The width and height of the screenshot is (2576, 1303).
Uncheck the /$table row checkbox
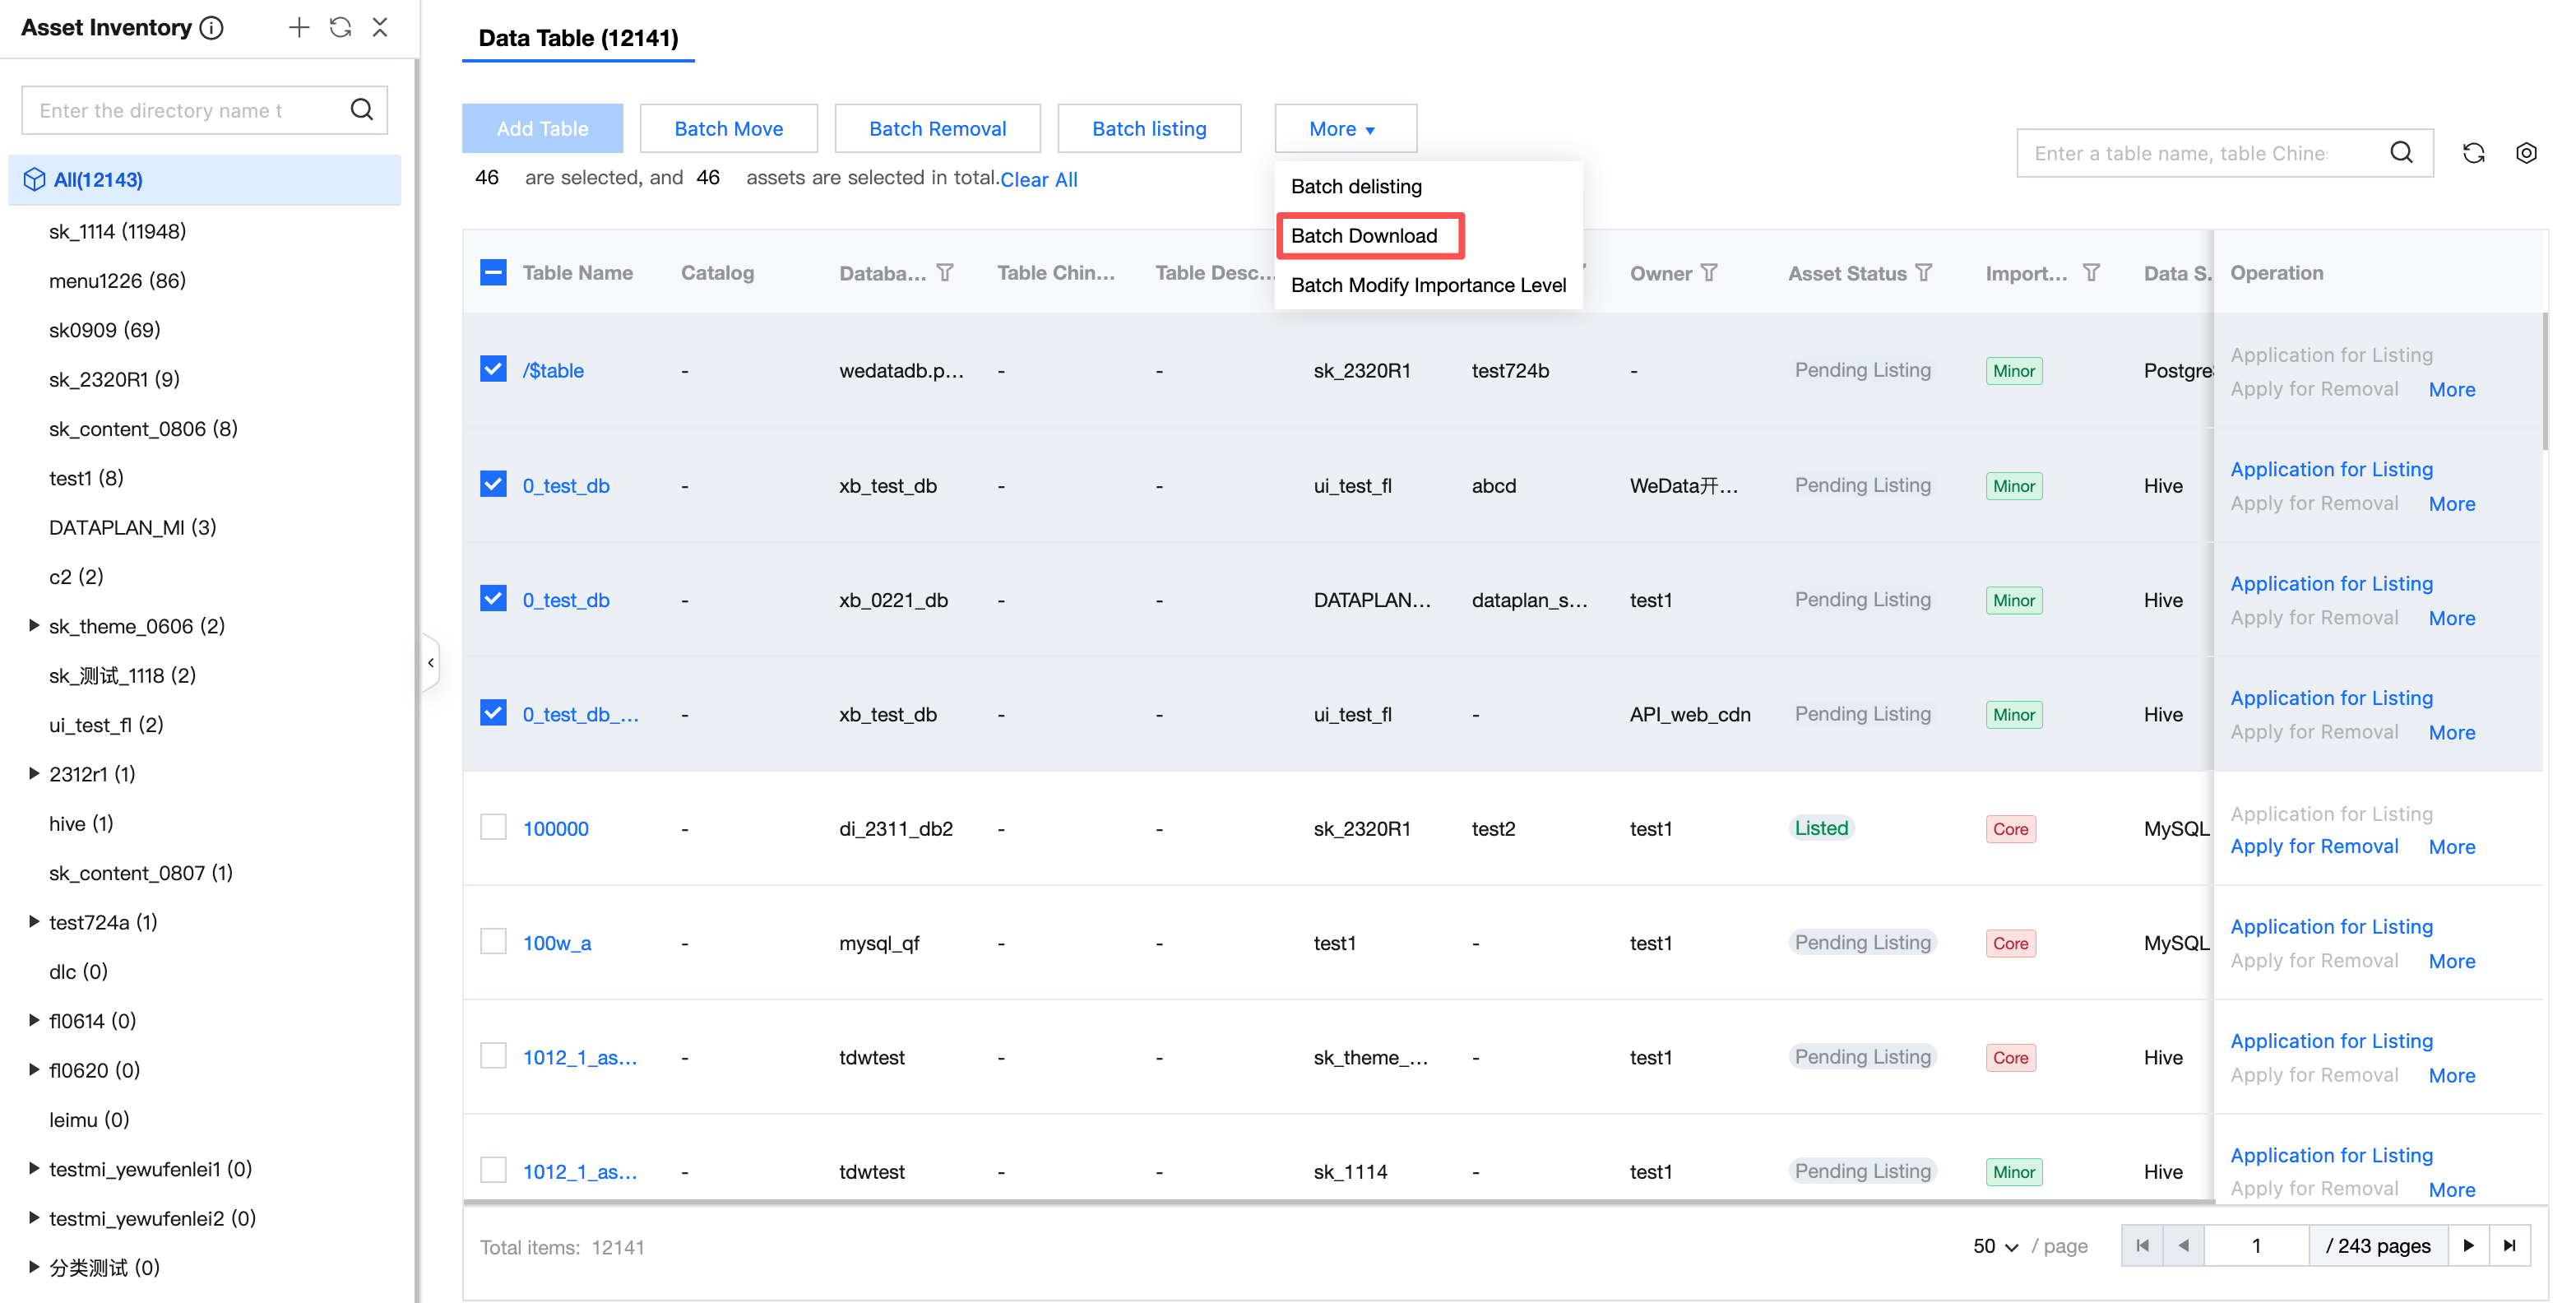pos(493,369)
